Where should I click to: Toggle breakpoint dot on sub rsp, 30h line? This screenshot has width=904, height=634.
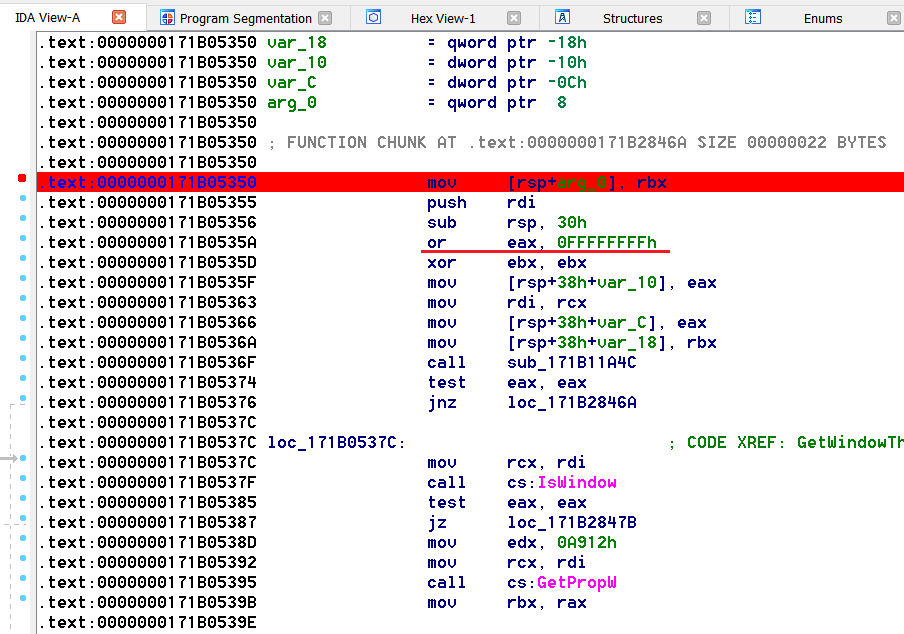point(23,218)
